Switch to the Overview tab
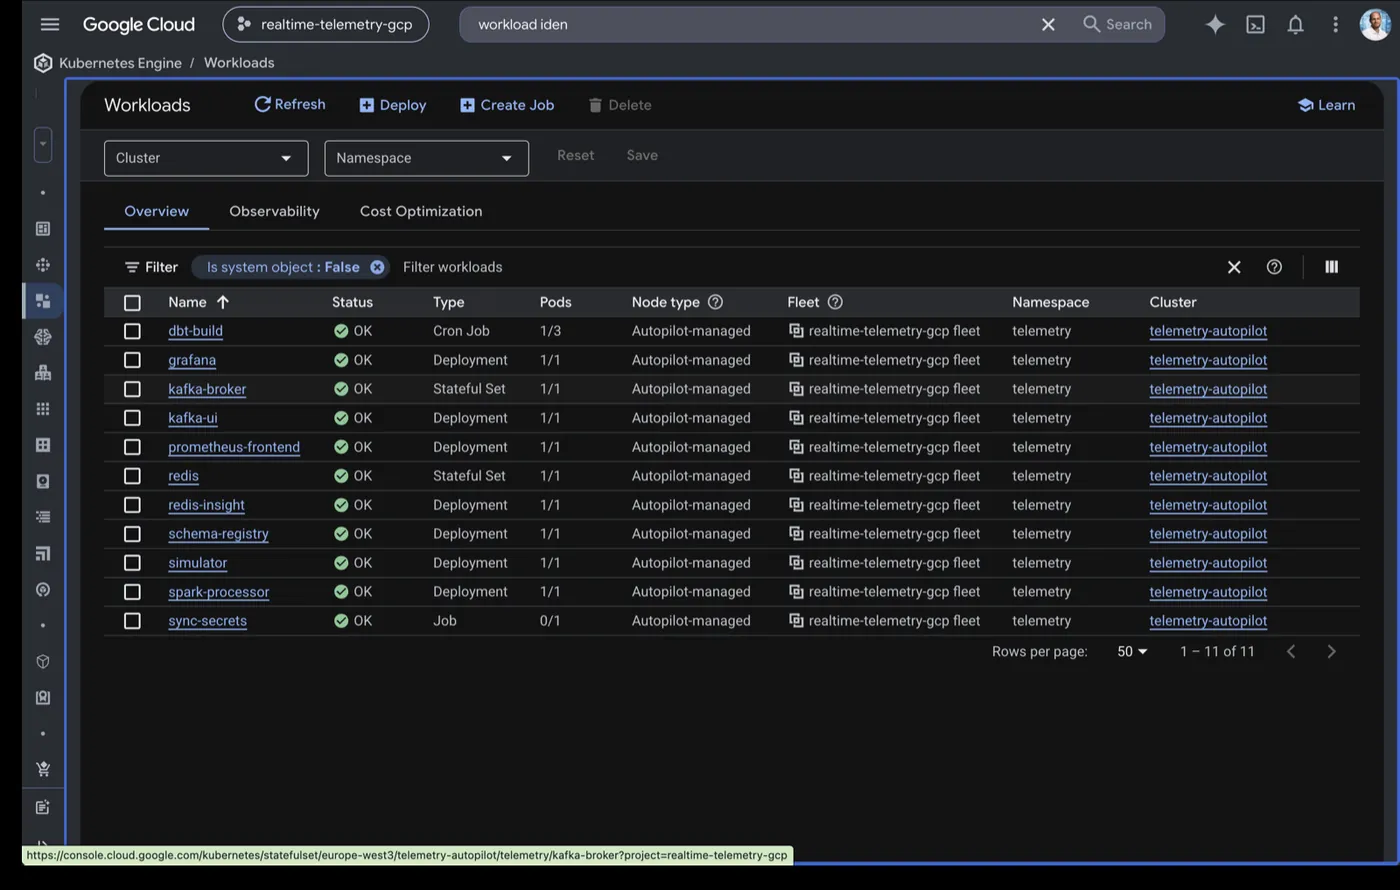1400x890 pixels. click(x=156, y=211)
